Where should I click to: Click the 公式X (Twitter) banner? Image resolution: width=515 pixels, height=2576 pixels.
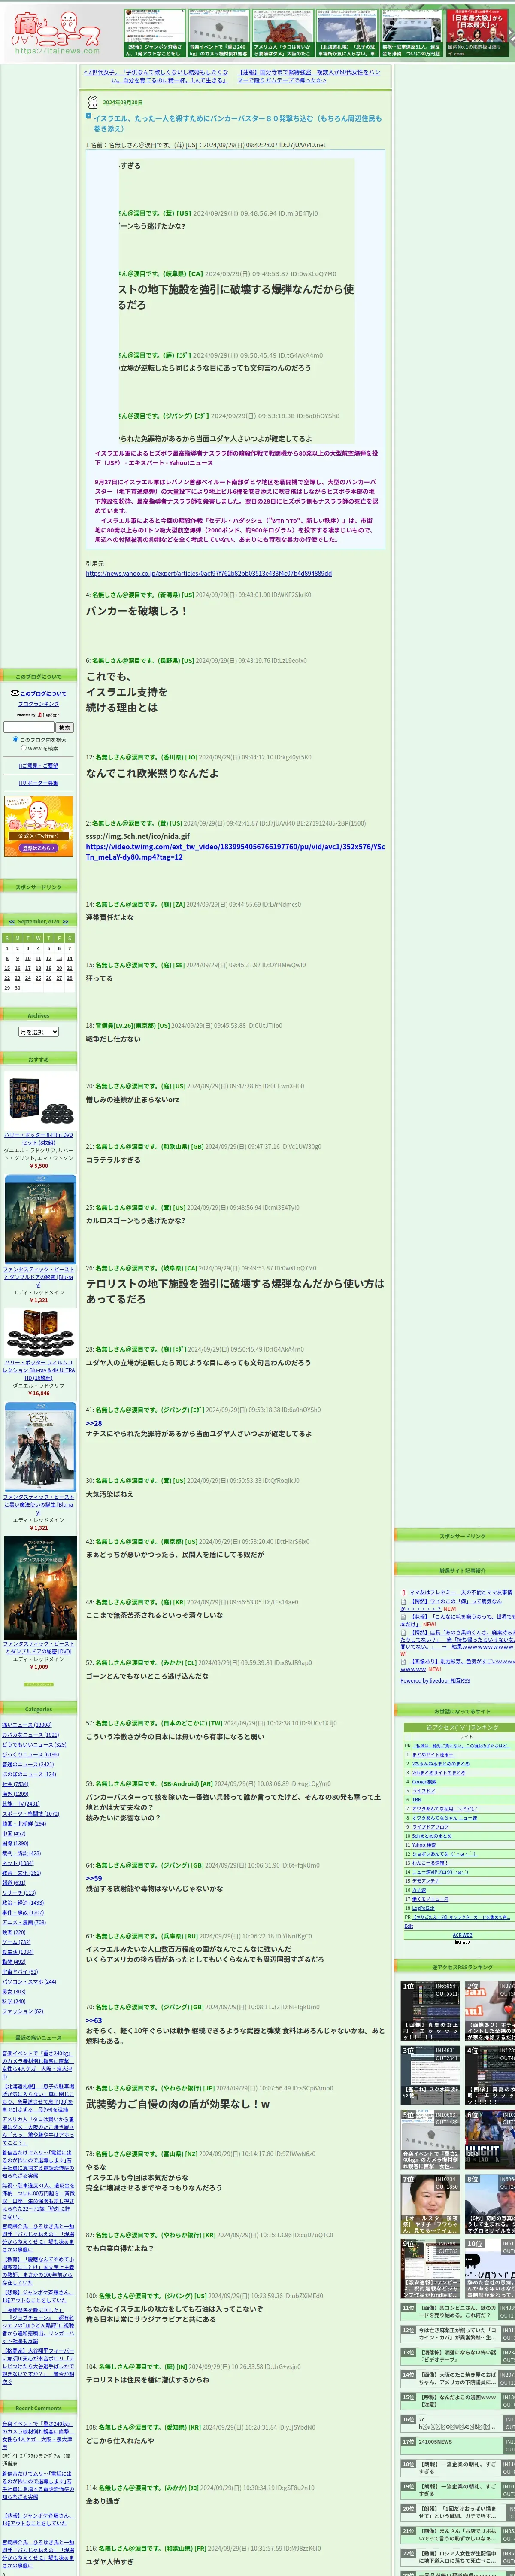[38, 826]
